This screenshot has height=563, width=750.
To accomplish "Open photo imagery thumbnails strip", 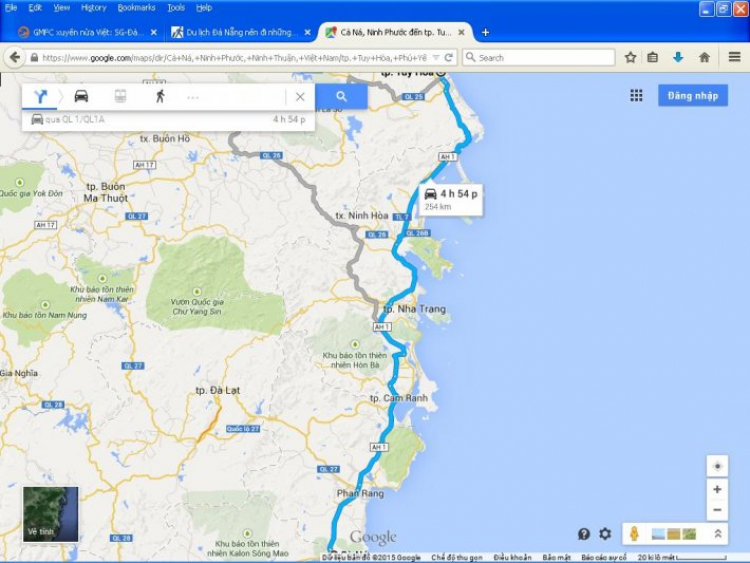I will click(674, 534).
